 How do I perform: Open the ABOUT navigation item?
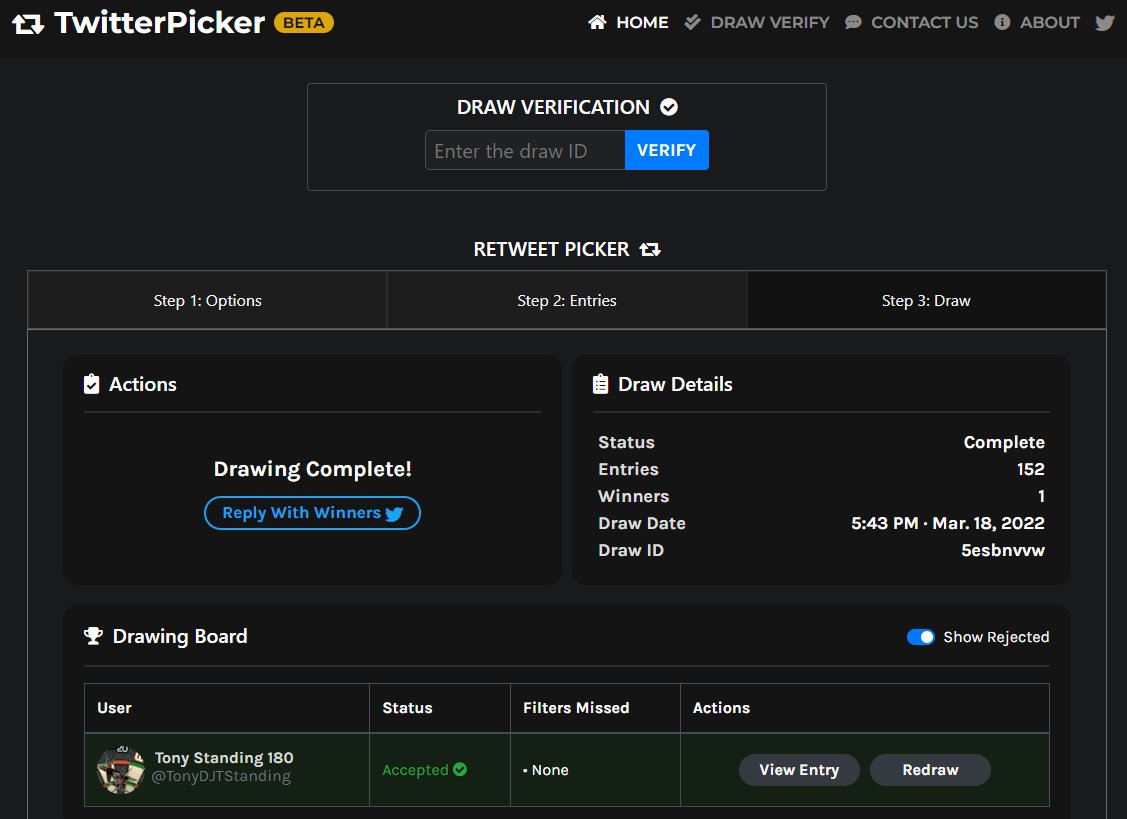click(1036, 22)
